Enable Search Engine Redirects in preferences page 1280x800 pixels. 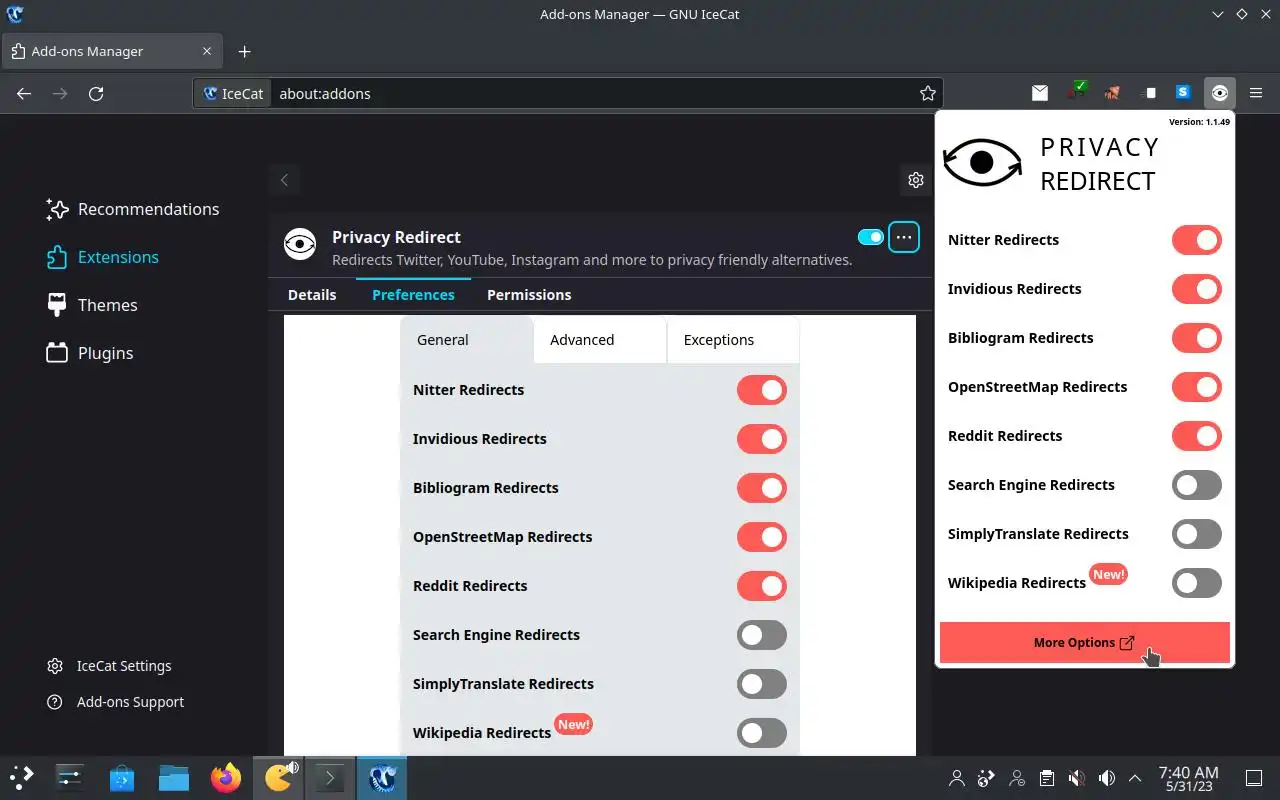coord(762,635)
